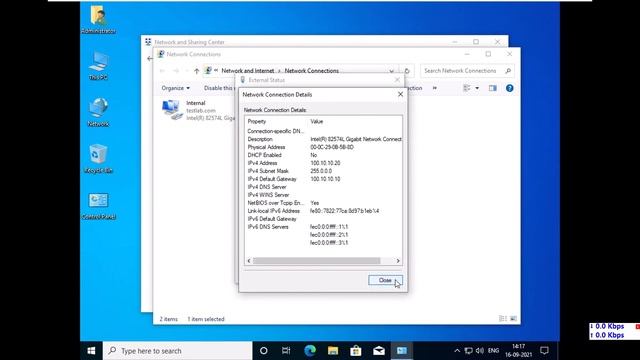This screenshot has height=360, width=640.
Task: Open the Recycle Bin desktop icon
Action: tap(98, 158)
